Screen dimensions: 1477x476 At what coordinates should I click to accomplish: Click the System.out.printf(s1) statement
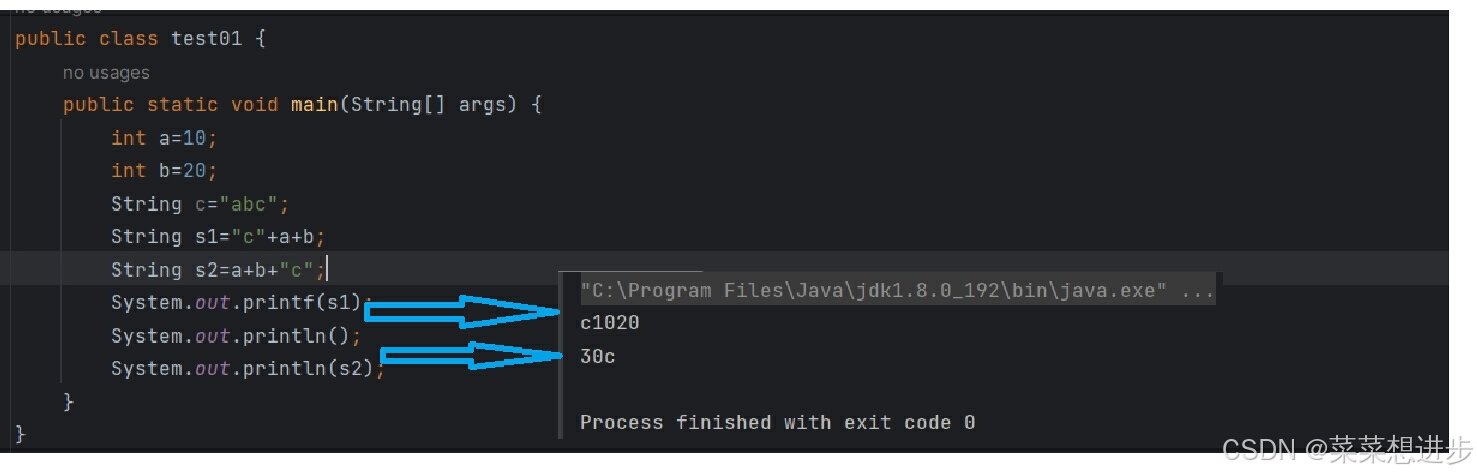tap(241, 302)
